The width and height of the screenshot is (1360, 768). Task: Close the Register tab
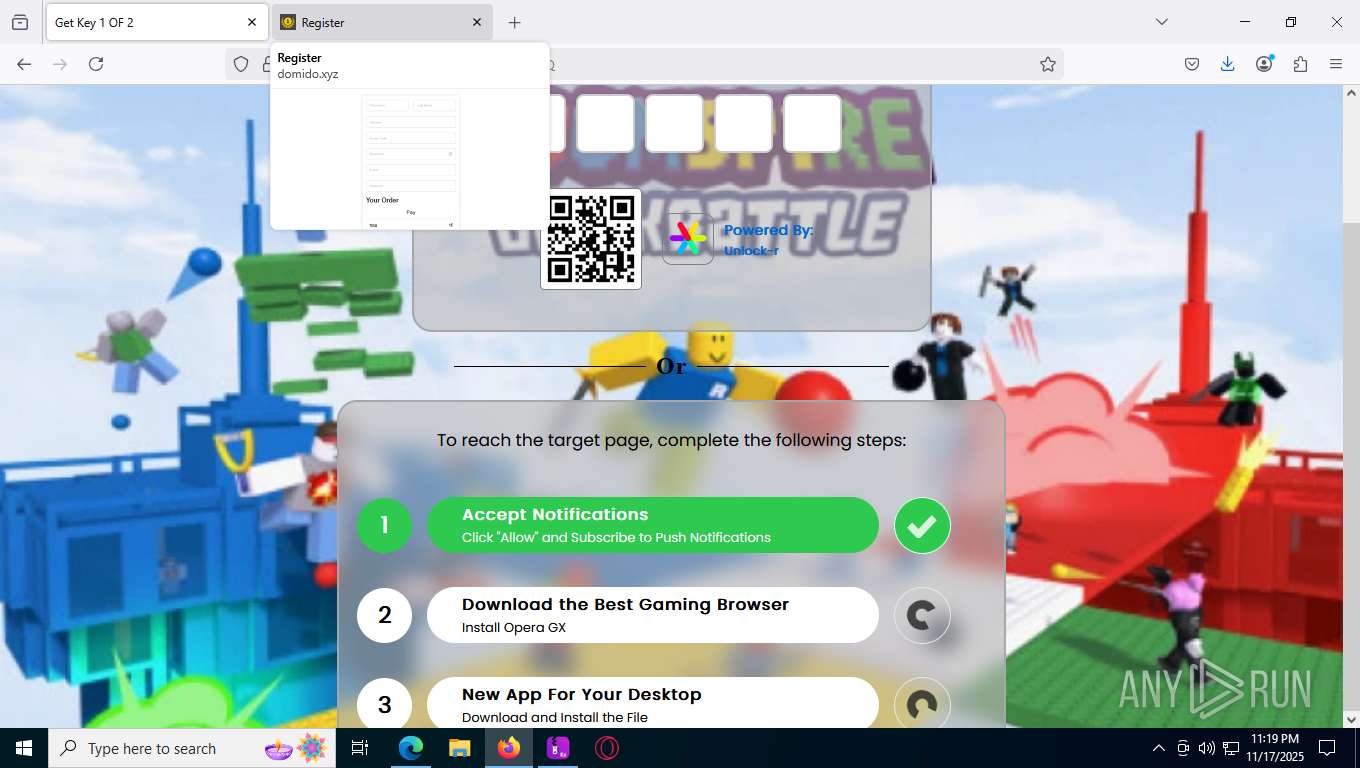tap(476, 22)
